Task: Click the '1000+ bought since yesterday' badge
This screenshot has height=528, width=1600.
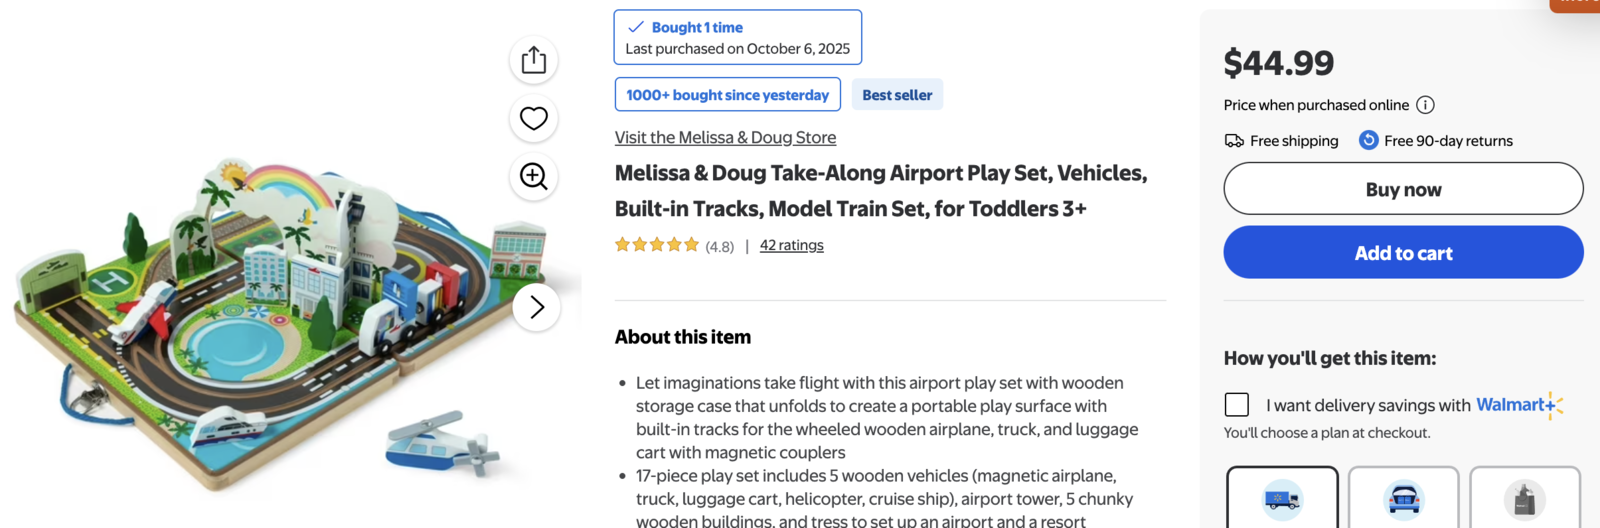Action: [x=727, y=95]
